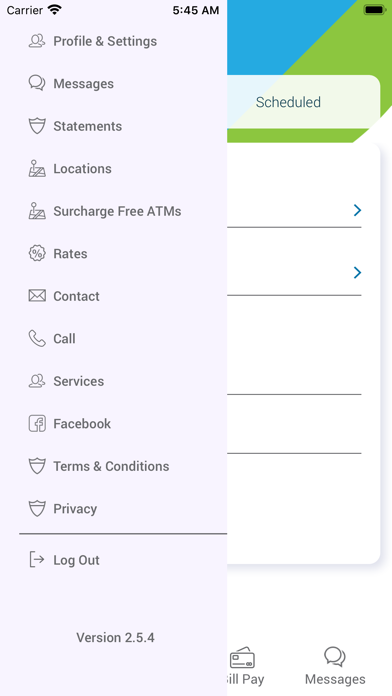Open Terms & Conditions link

113,466
